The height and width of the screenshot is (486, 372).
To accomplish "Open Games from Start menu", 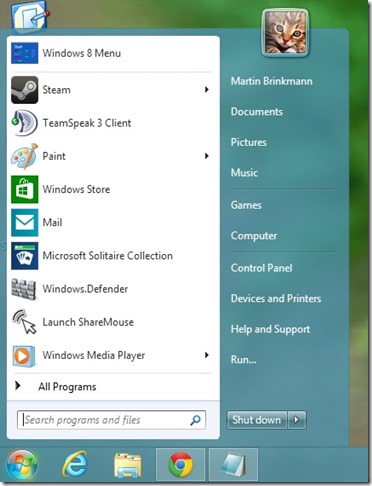I will click(246, 205).
